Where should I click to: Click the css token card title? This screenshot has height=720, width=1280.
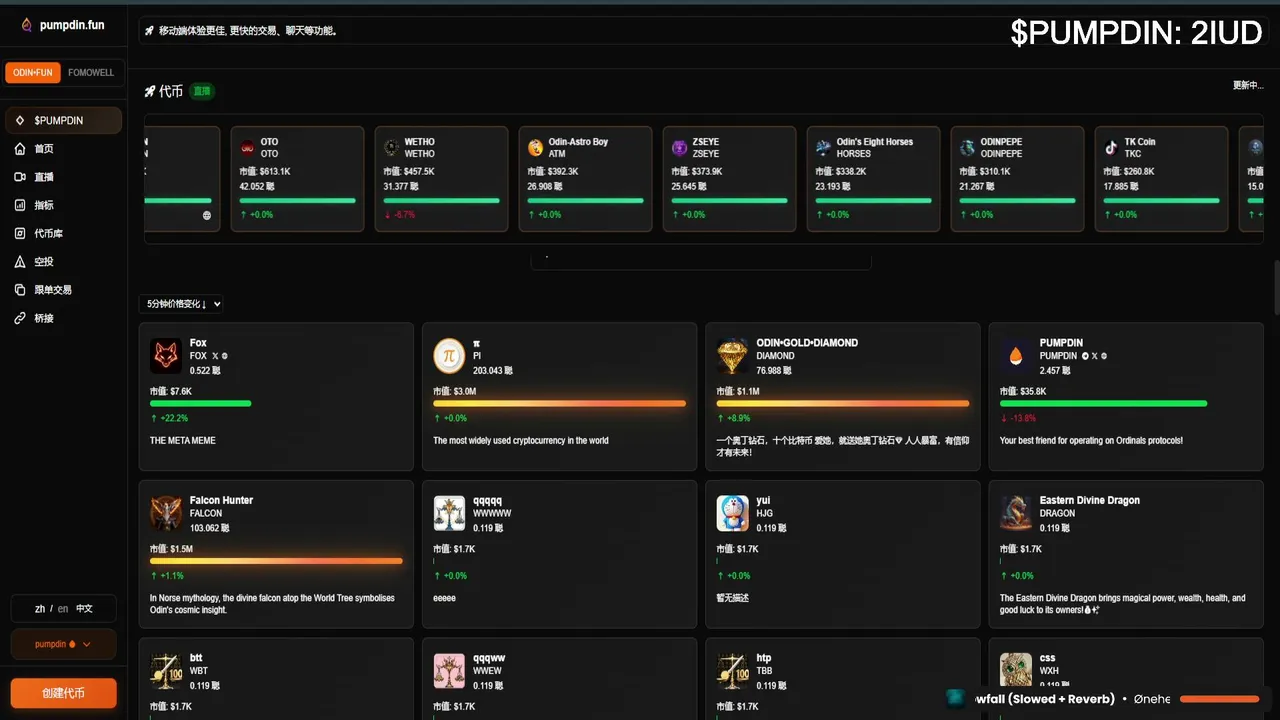pyautogui.click(x=1047, y=658)
